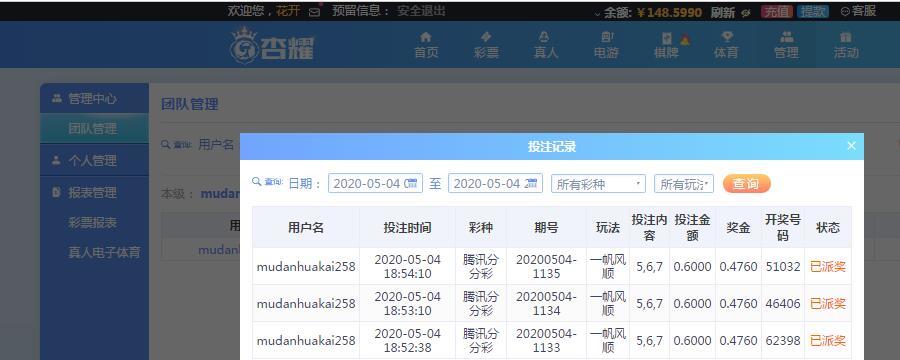This screenshot has height=360, width=900.
Task: Open end date calendar picker
Action: pyautogui.click(x=533, y=183)
